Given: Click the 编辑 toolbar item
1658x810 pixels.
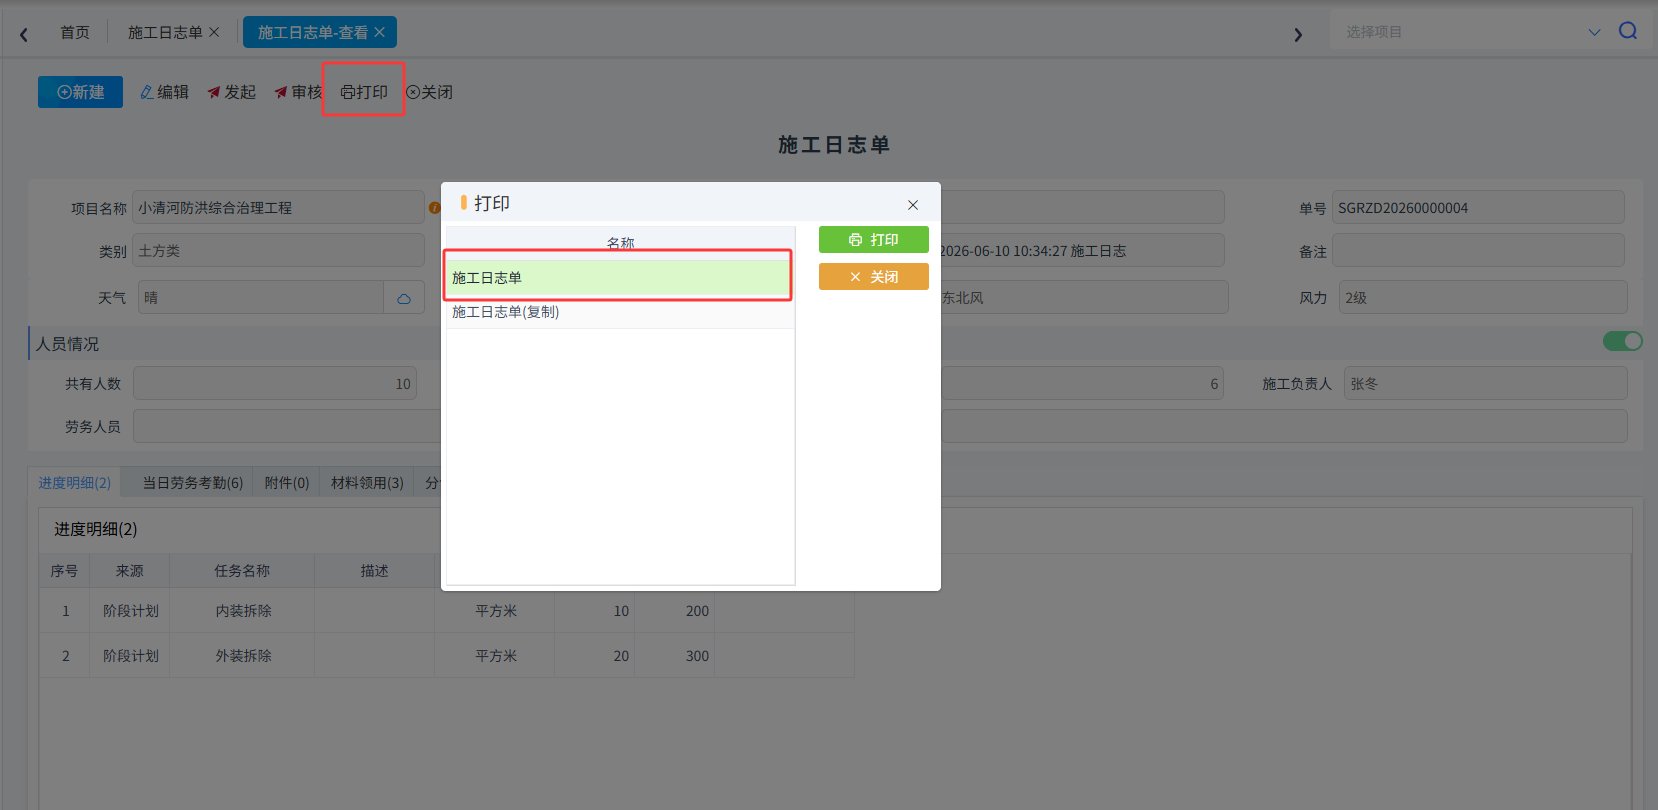Looking at the screenshot, I should (x=164, y=92).
